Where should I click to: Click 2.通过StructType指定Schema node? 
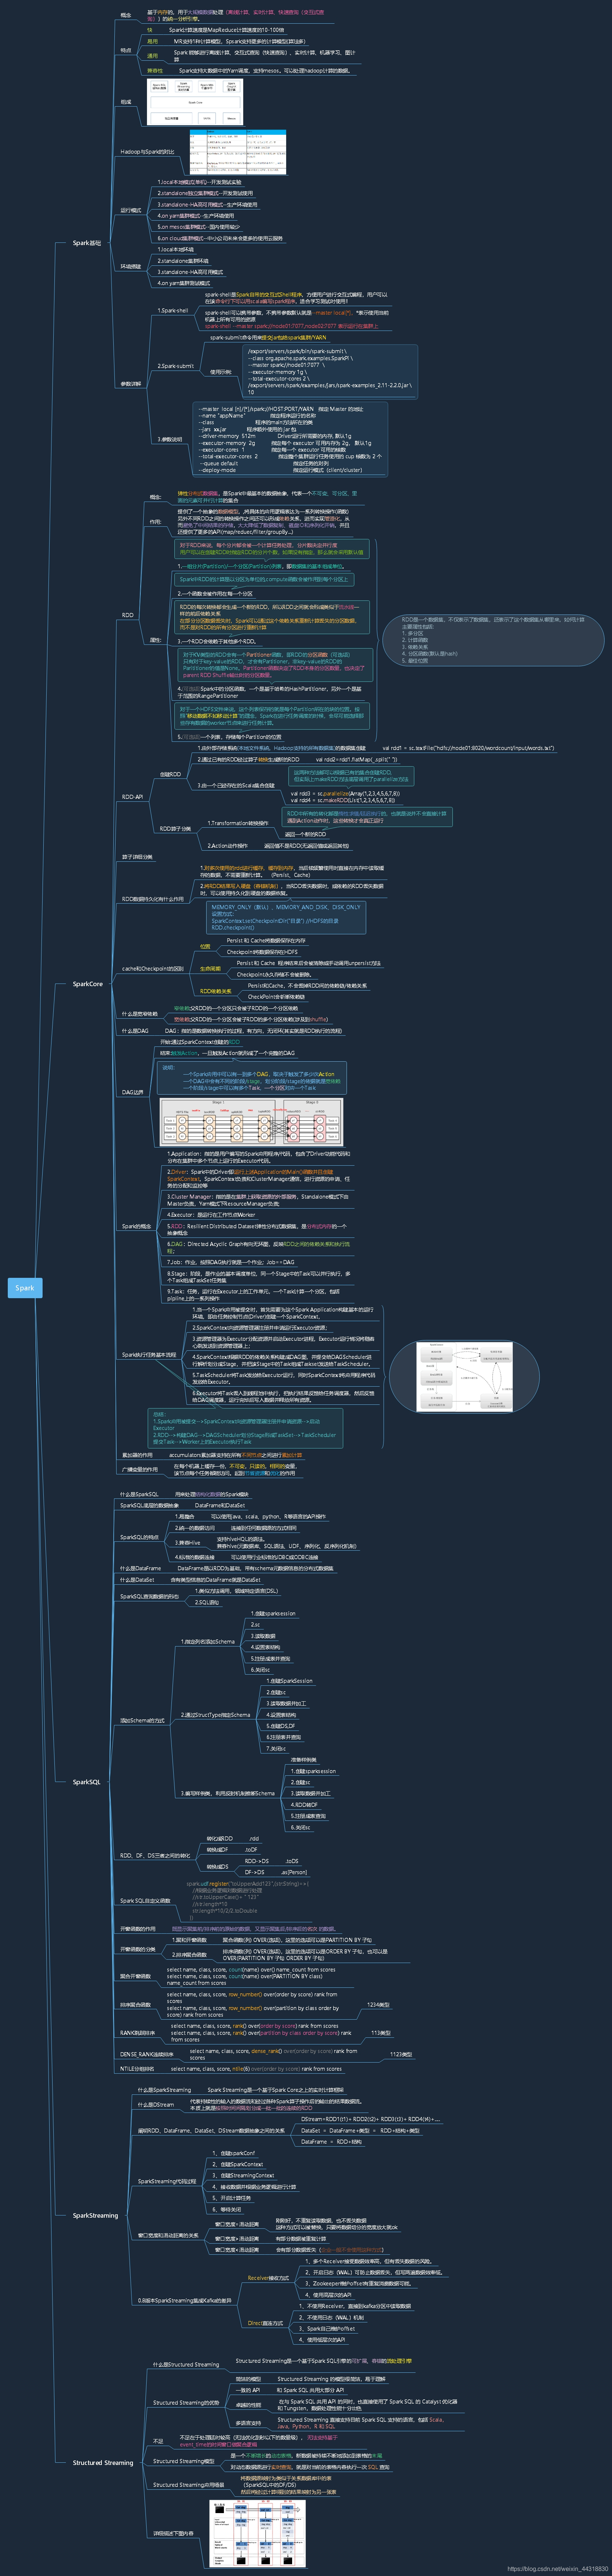(x=215, y=1715)
